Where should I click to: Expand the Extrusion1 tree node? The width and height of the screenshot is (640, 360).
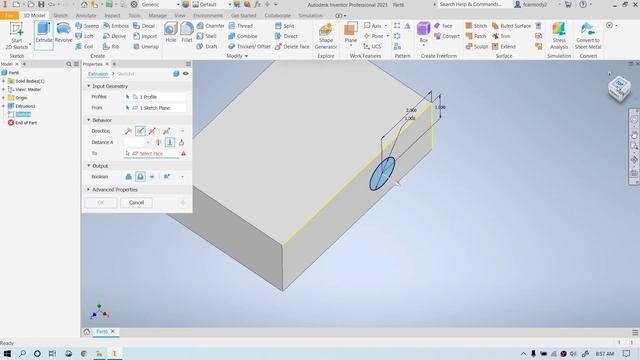click(4, 106)
